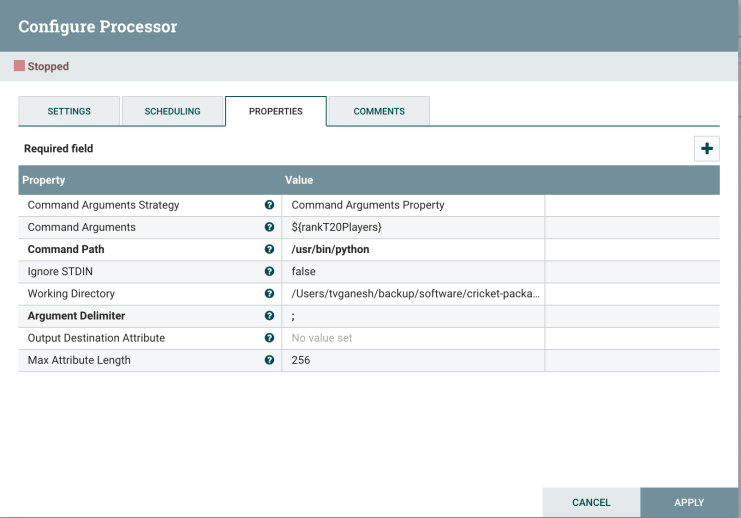Edit the Command Path value /usr/bin/python
The height and width of the screenshot is (518, 741).
(413, 250)
